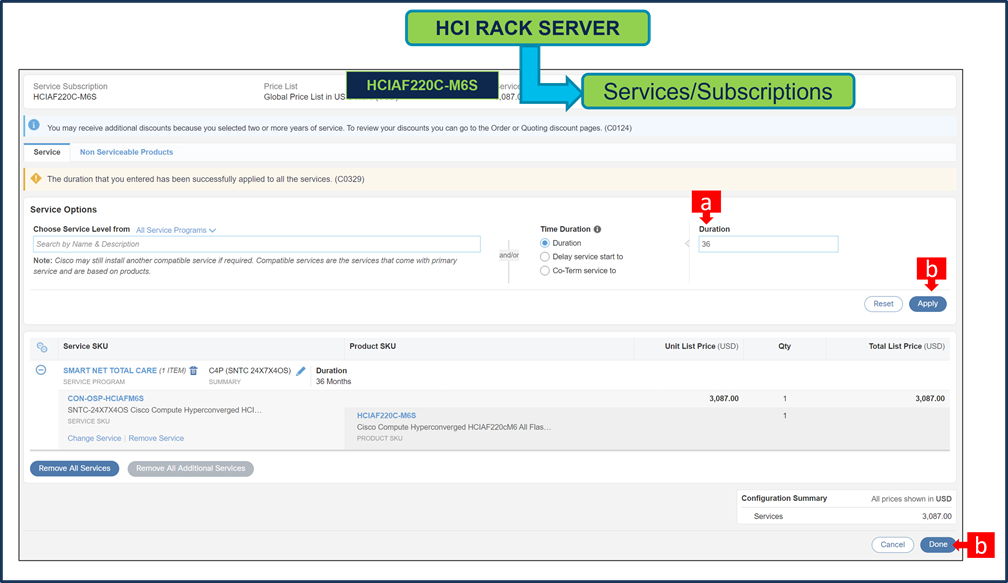Viewport: 1008px width, 583px height.
Task: Click the Qty column header
Action: (784, 346)
